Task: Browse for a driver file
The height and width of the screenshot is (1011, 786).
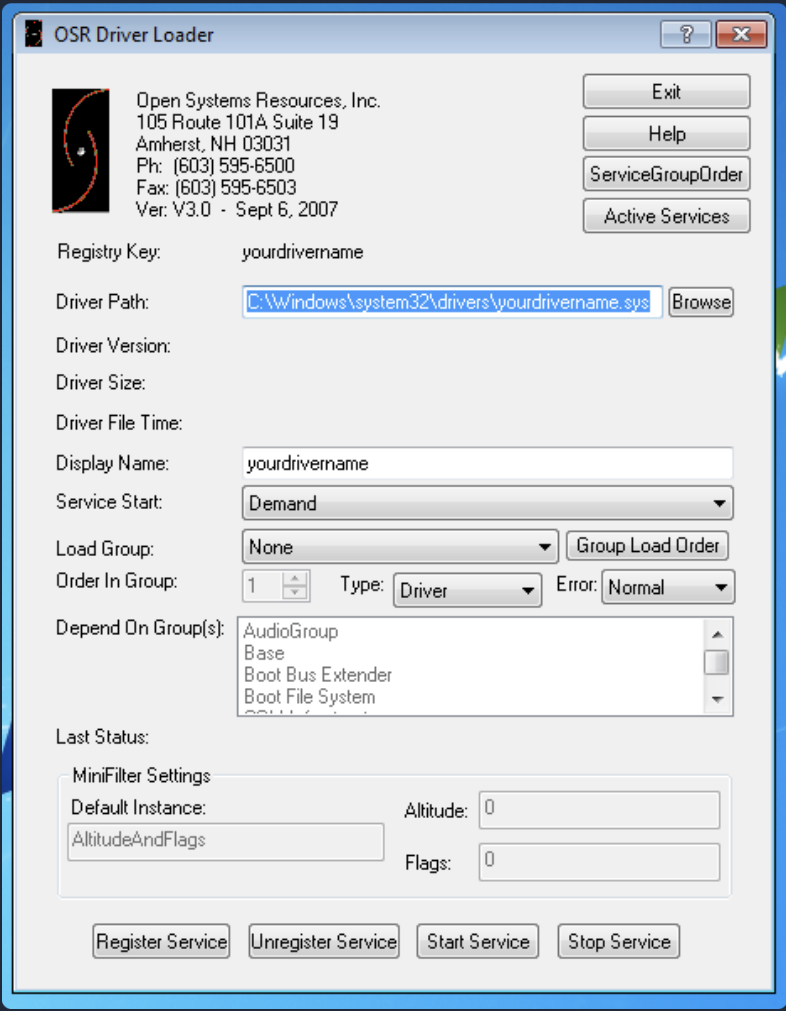Action: point(701,302)
